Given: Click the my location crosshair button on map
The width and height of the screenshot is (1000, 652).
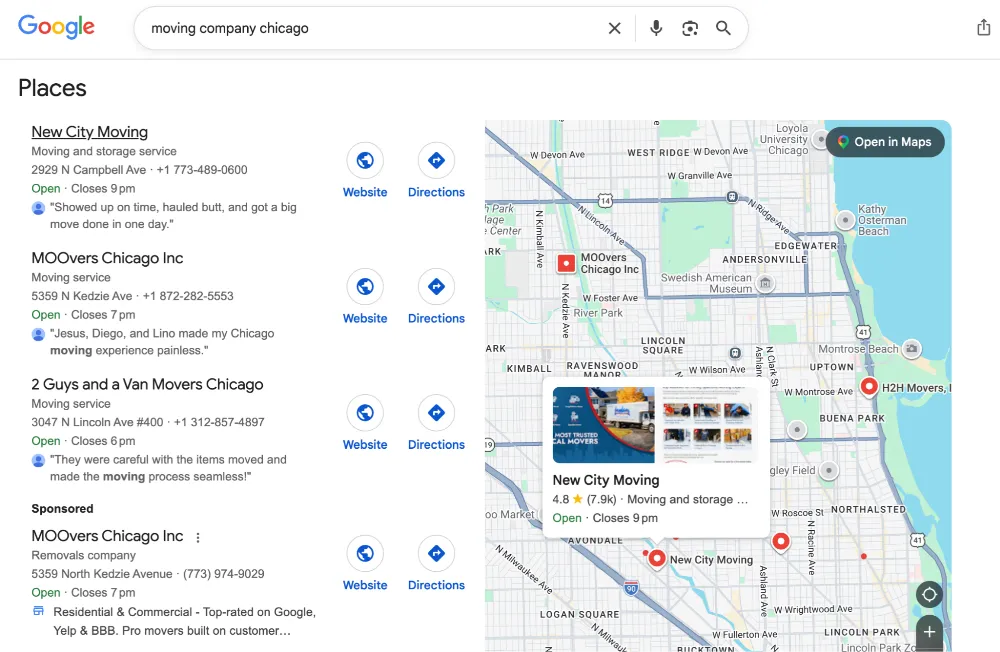Looking at the screenshot, I should pos(929,595).
